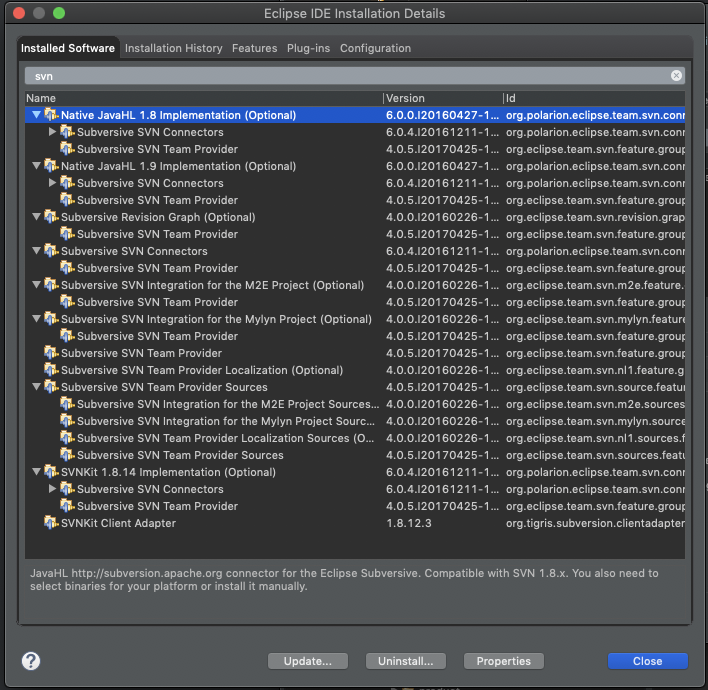This screenshot has height=690, width=708.
Task: Select Team Provider under Native JavaHL 1.9
Action: click(x=355, y=200)
